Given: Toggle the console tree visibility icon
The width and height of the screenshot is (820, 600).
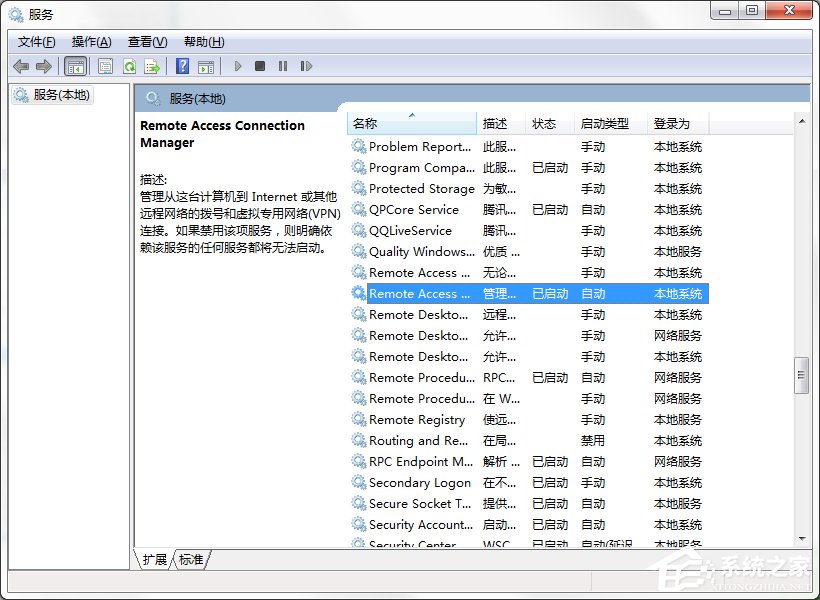Looking at the screenshot, I should click(75, 66).
